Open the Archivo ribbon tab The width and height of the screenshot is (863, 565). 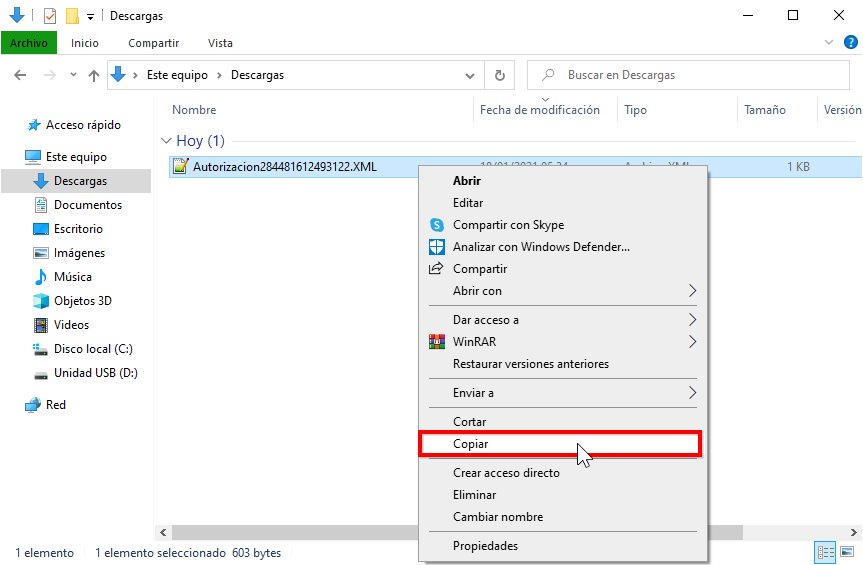pyautogui.click(x=29, y=43)
